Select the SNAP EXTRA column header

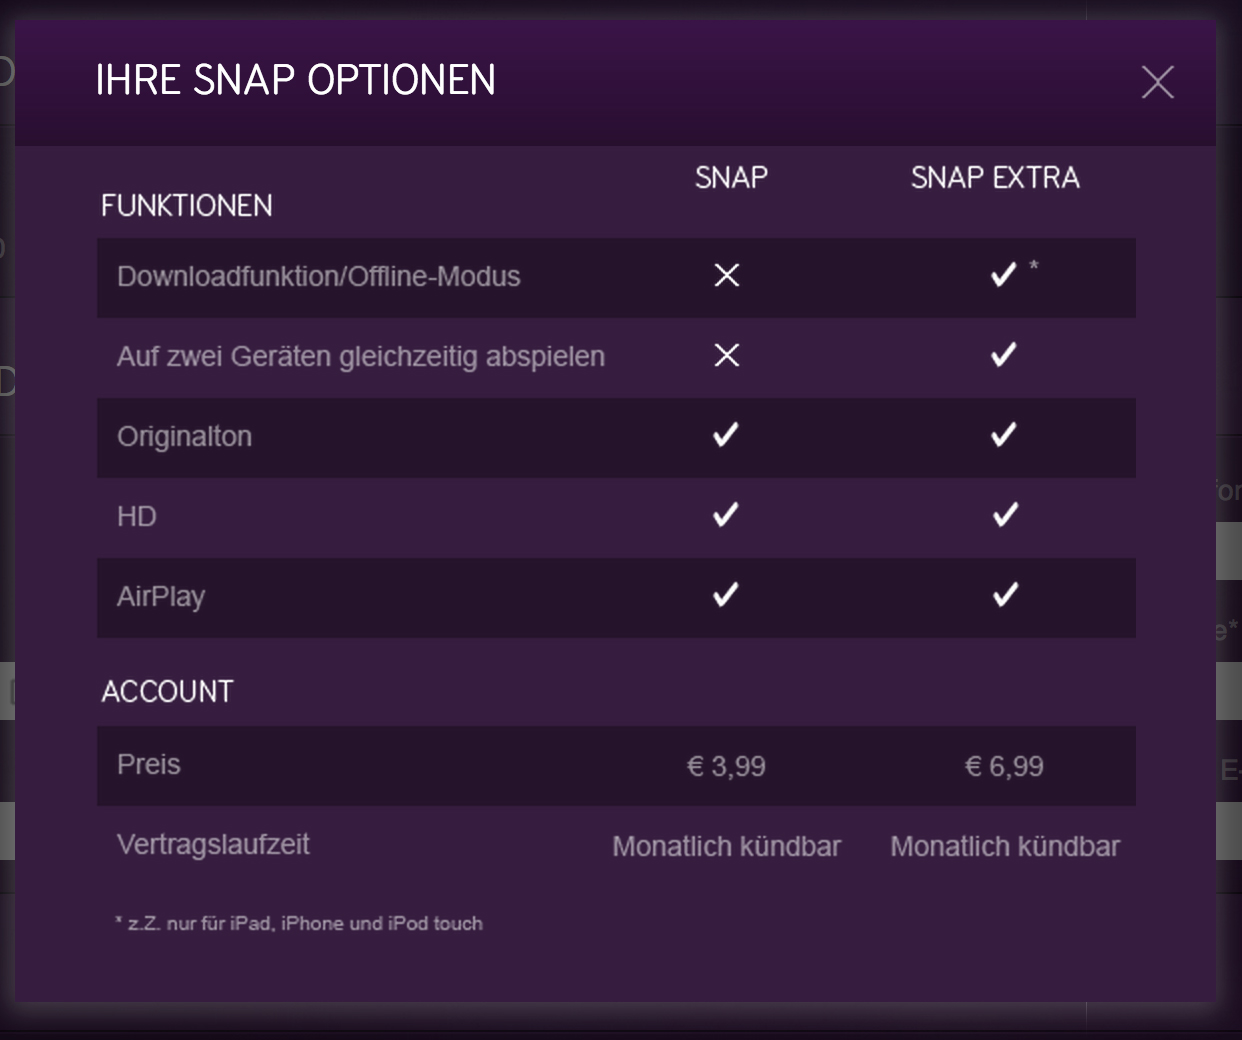coord(995,178)
